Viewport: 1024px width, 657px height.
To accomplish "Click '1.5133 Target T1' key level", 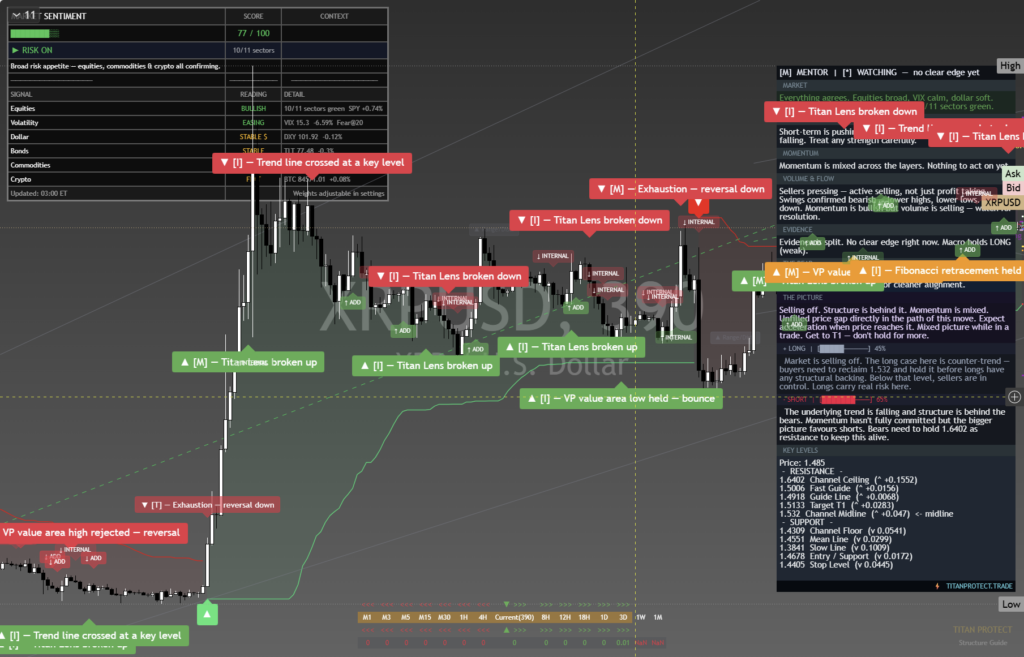I will (836, 505).
